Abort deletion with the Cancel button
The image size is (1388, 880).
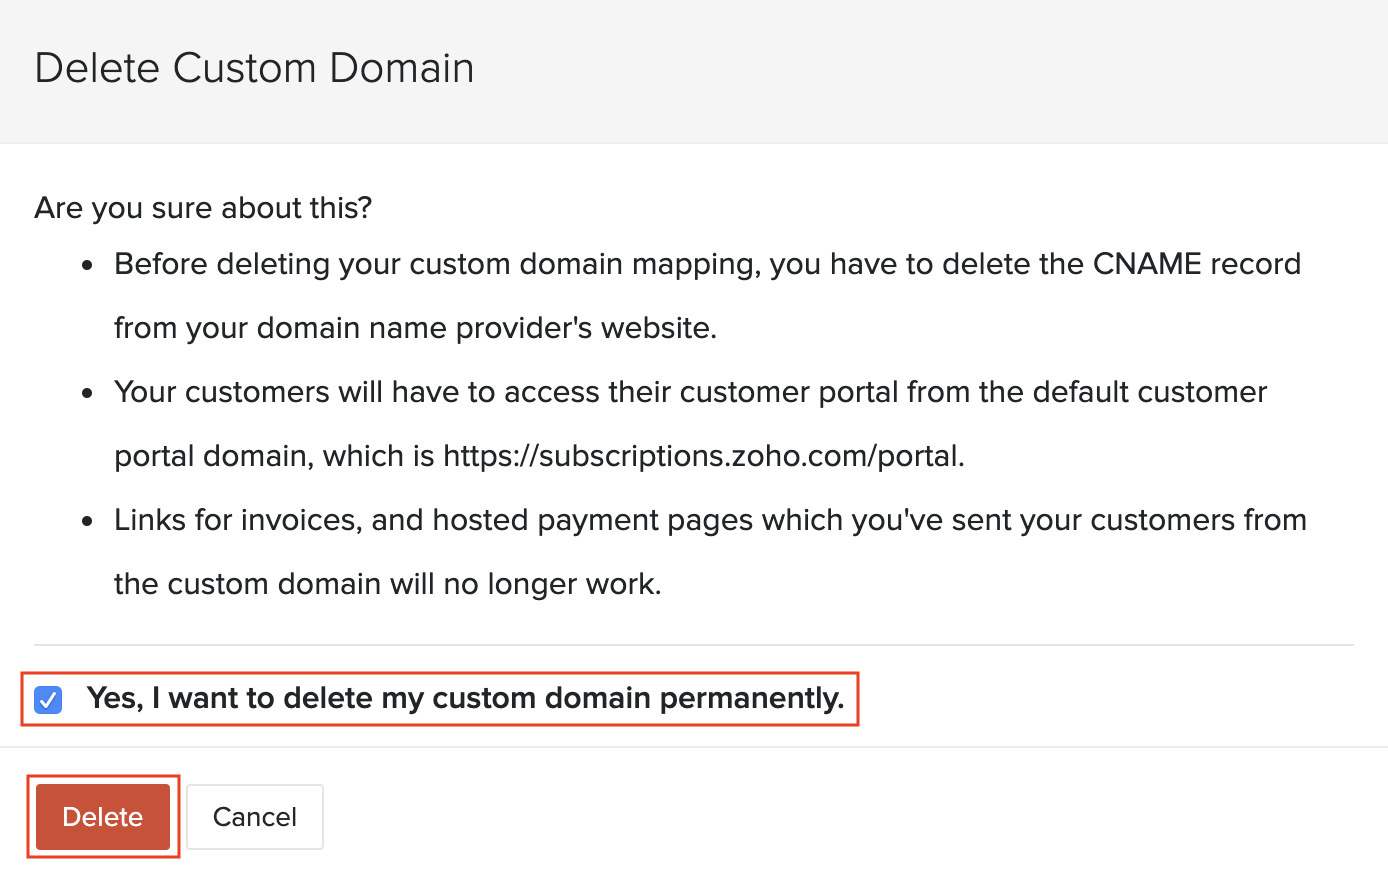point(254,817)
